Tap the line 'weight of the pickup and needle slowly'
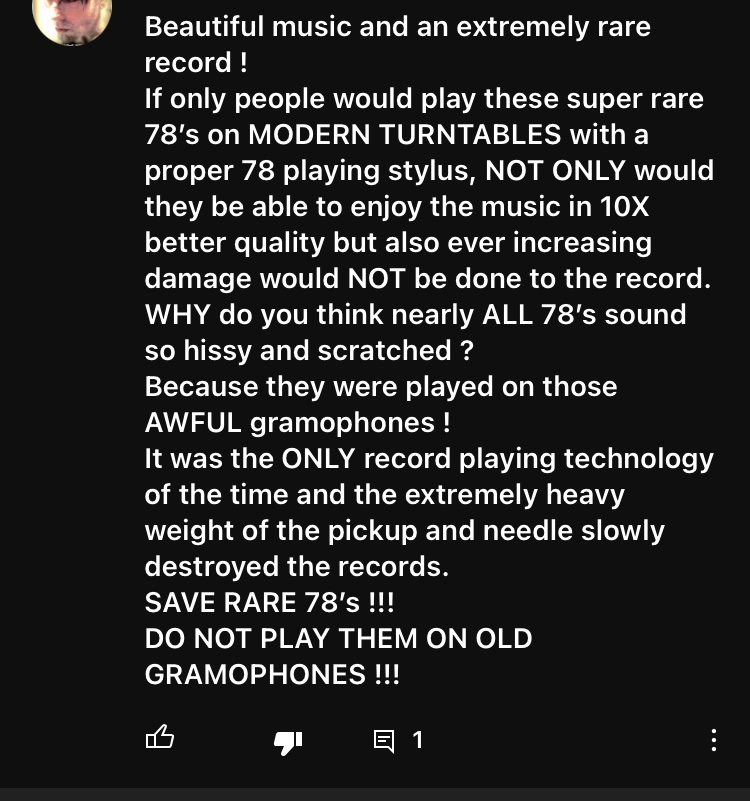Image resolution: width=750 pixels, height=801 pixels. click(404, 531)
